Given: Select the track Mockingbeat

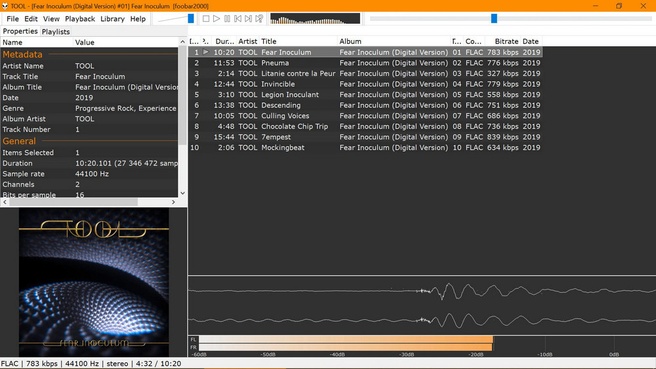Looking at the screenshot, I should pos(283,147).
